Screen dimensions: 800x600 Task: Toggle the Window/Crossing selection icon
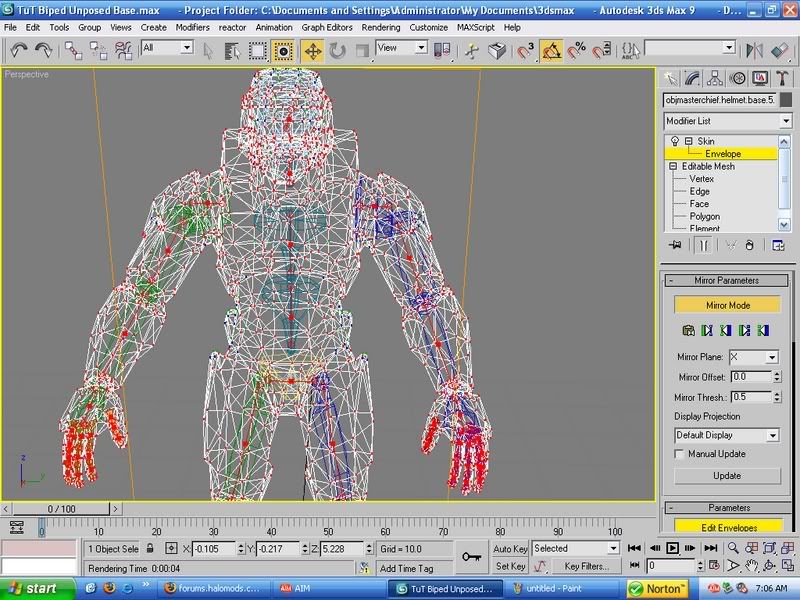pos(283,51)
